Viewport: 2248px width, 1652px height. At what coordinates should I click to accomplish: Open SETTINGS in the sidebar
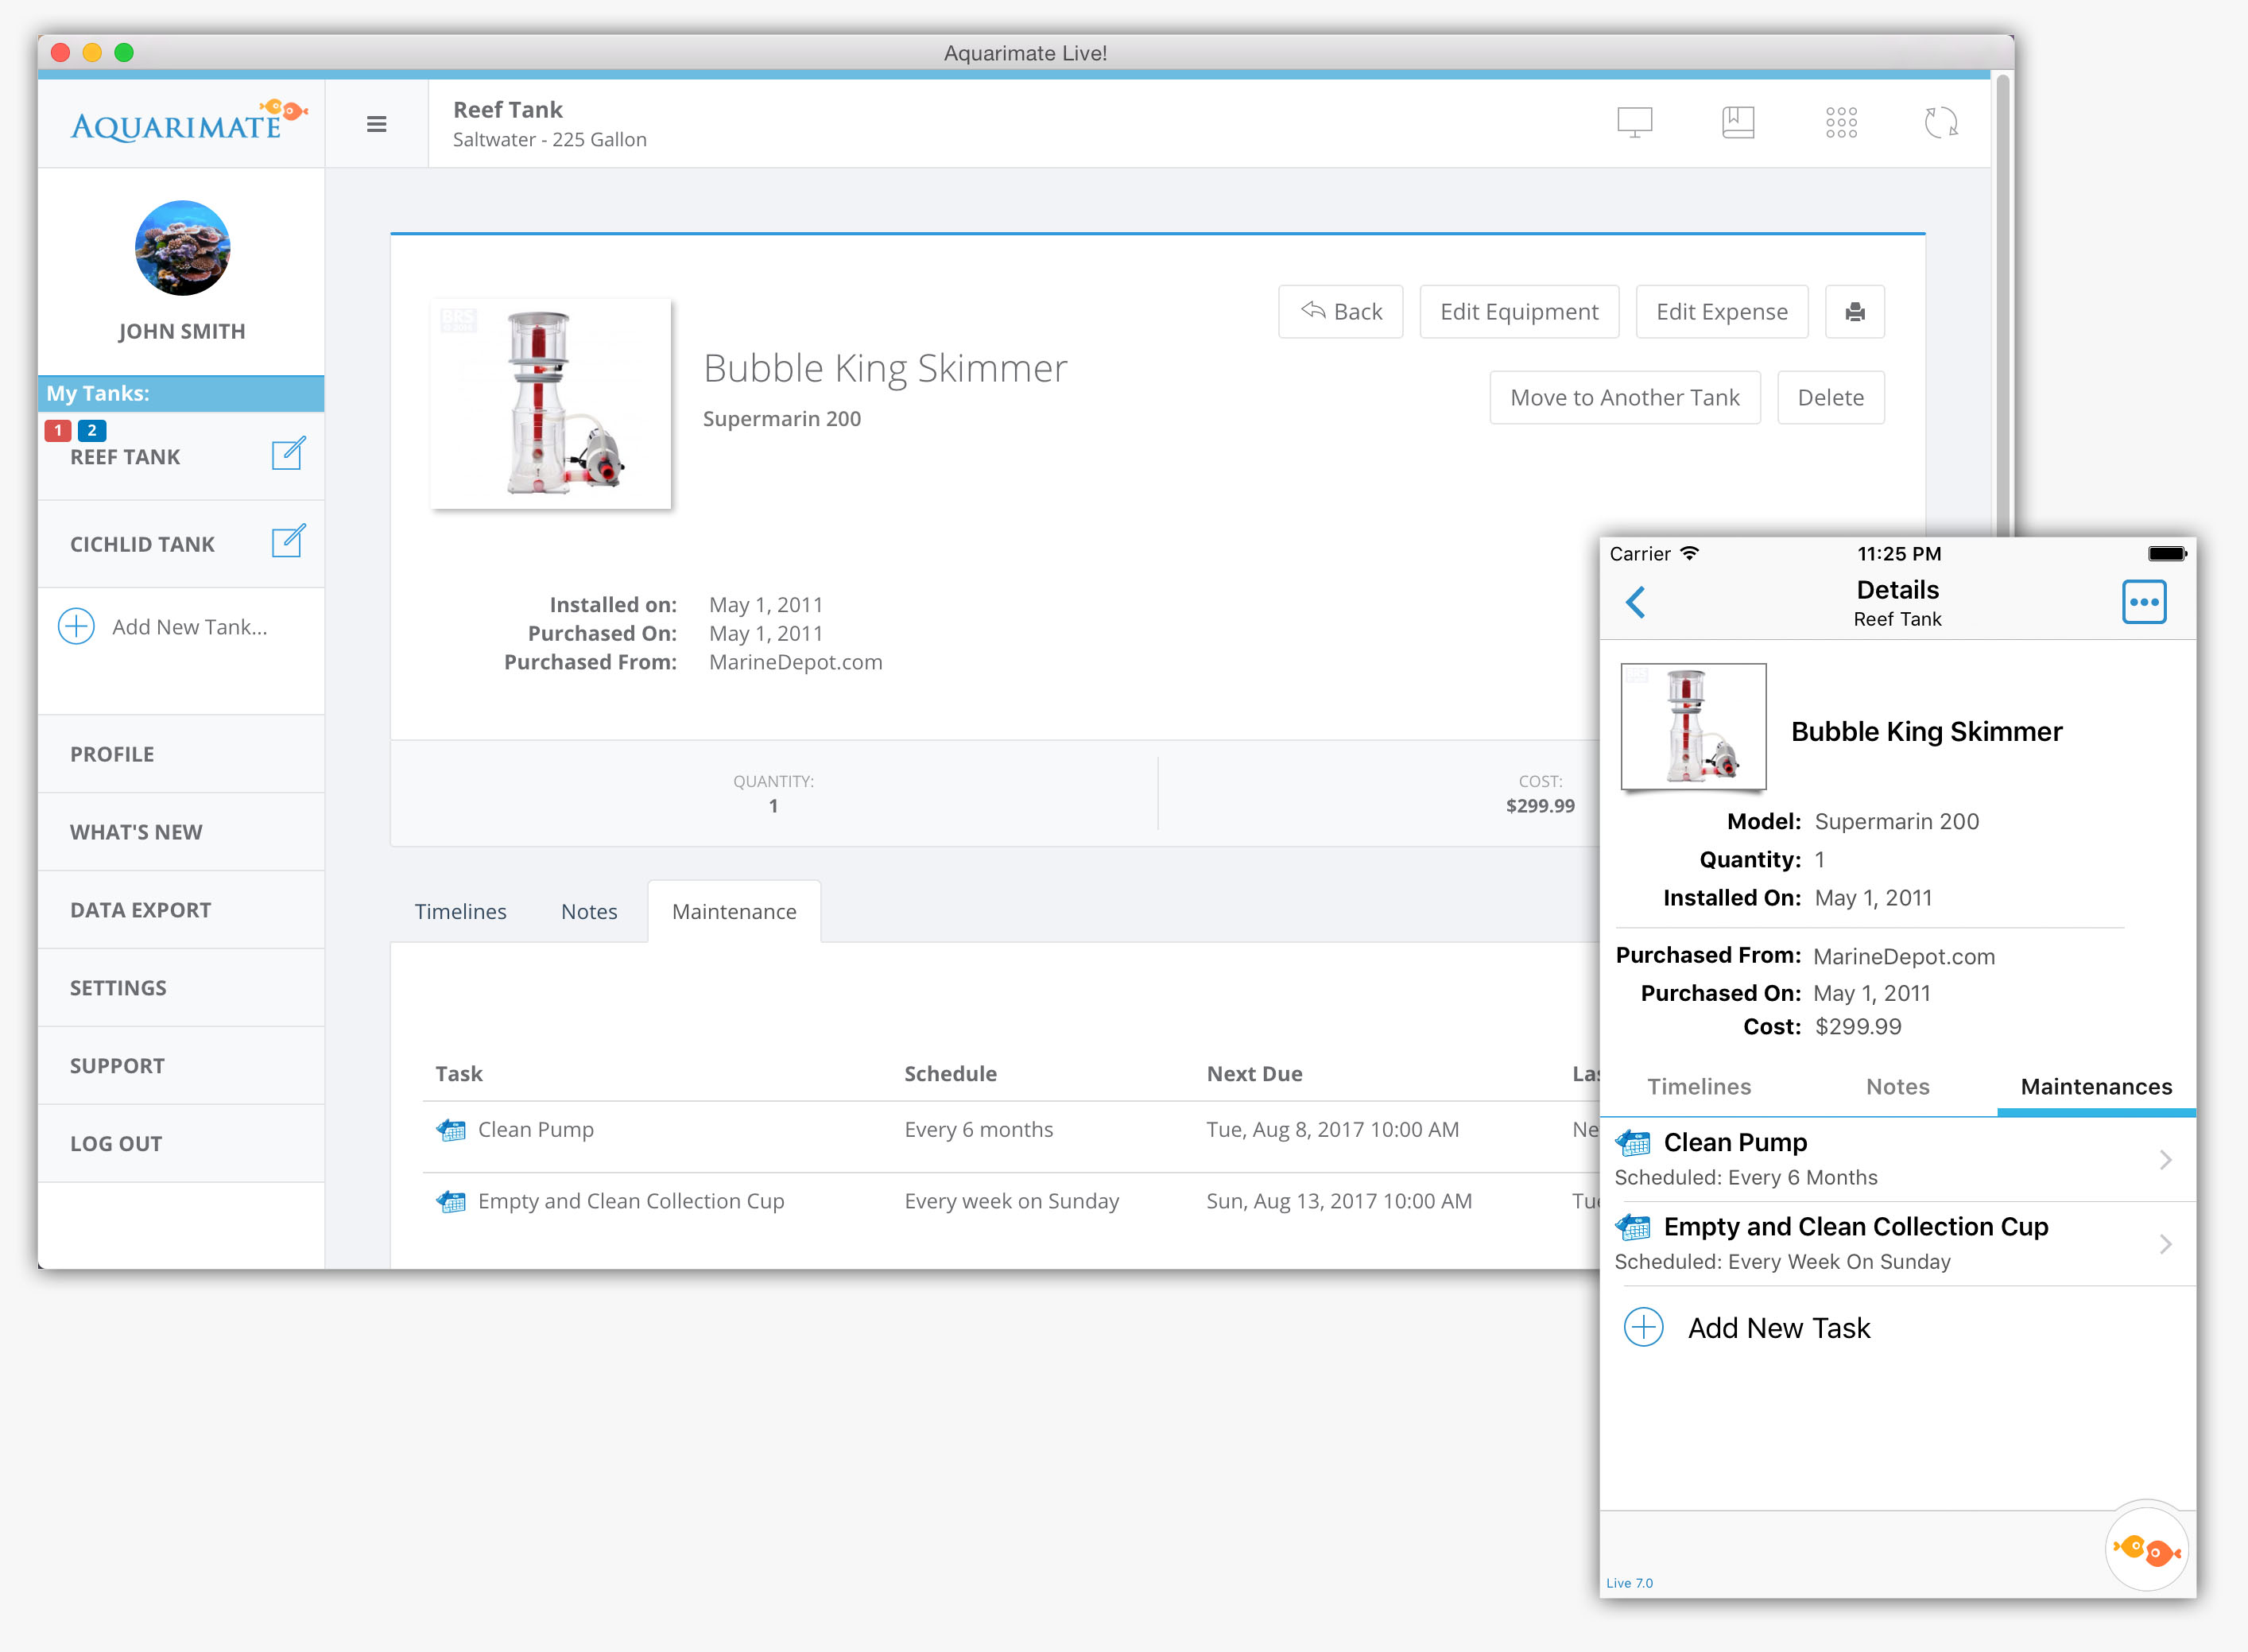tap(181, 988)
